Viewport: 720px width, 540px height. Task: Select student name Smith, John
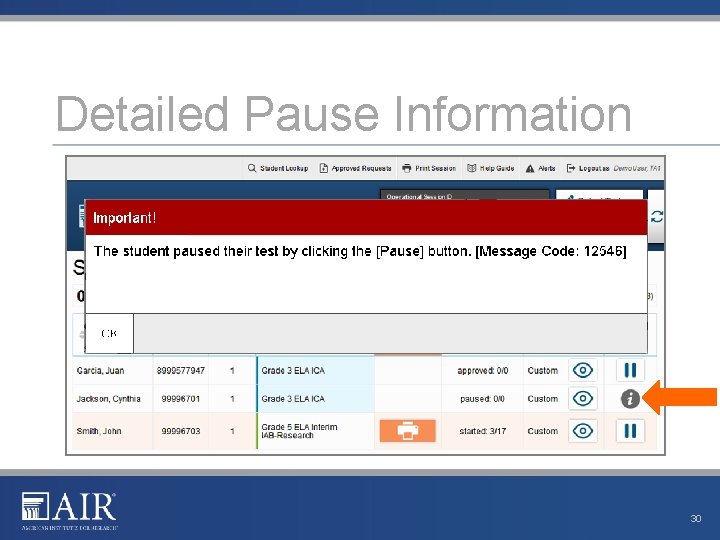click(99, 431)
